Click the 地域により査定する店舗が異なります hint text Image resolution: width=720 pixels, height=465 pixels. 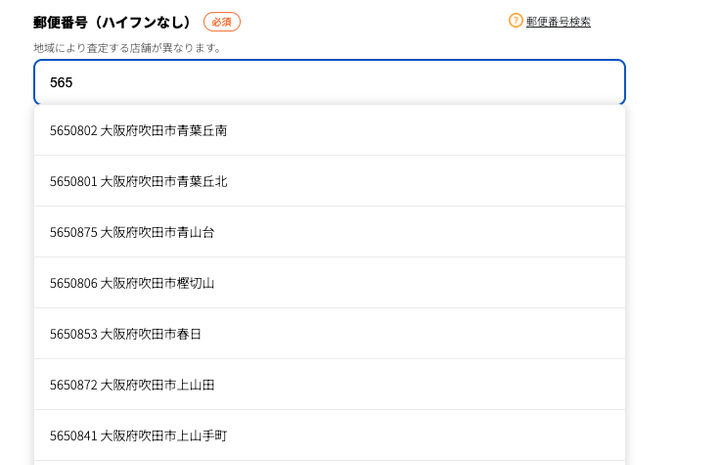coord(128,48)
